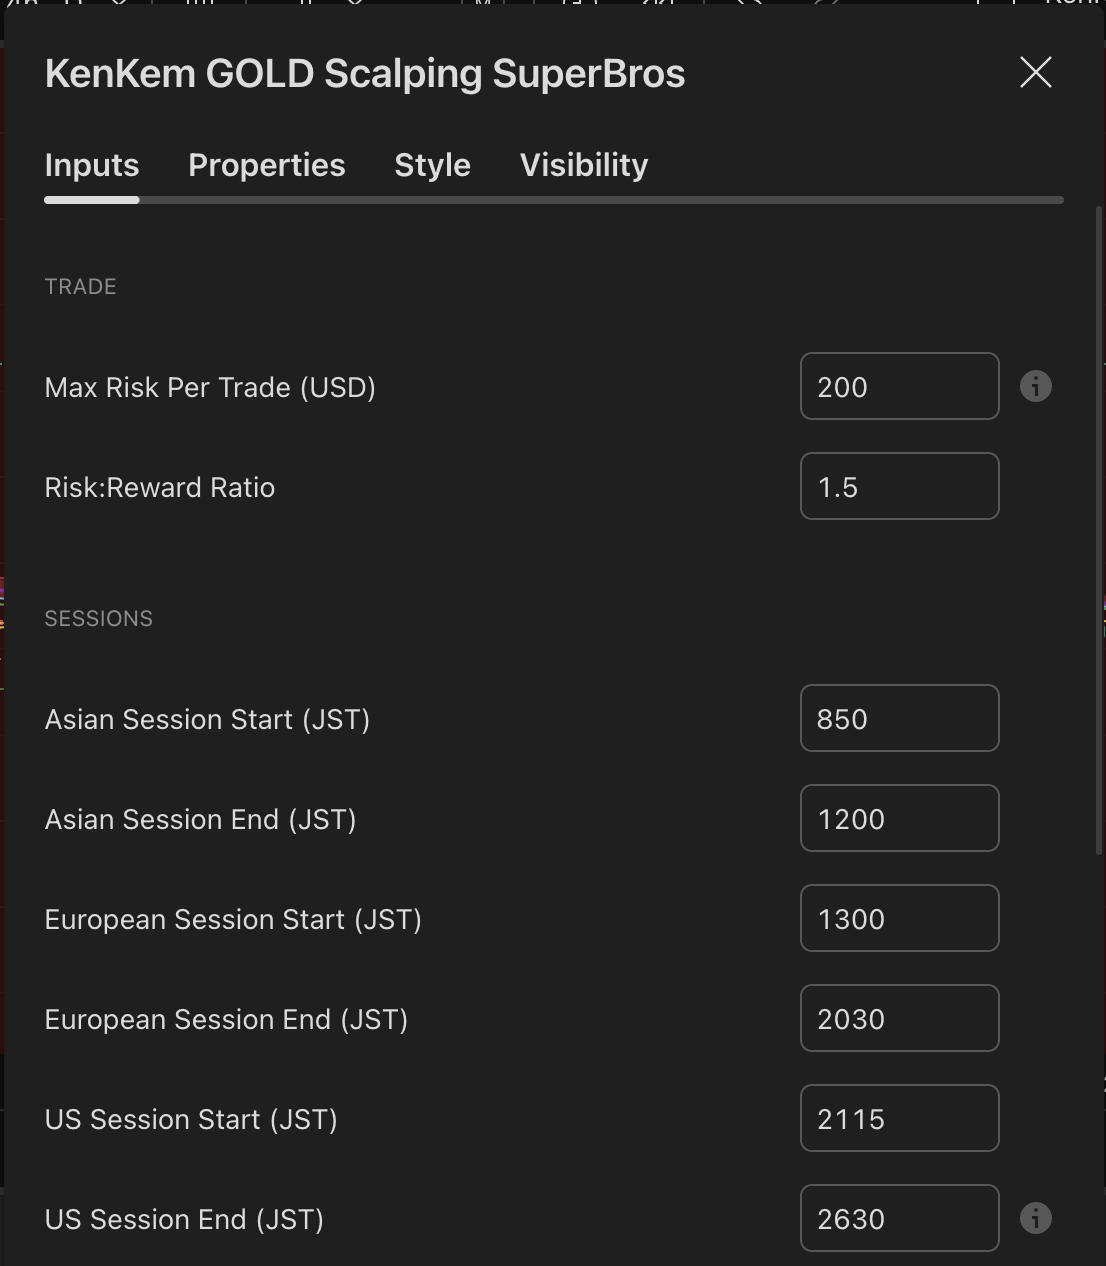Click the info icon beside US Session End

[1036, 1218]
